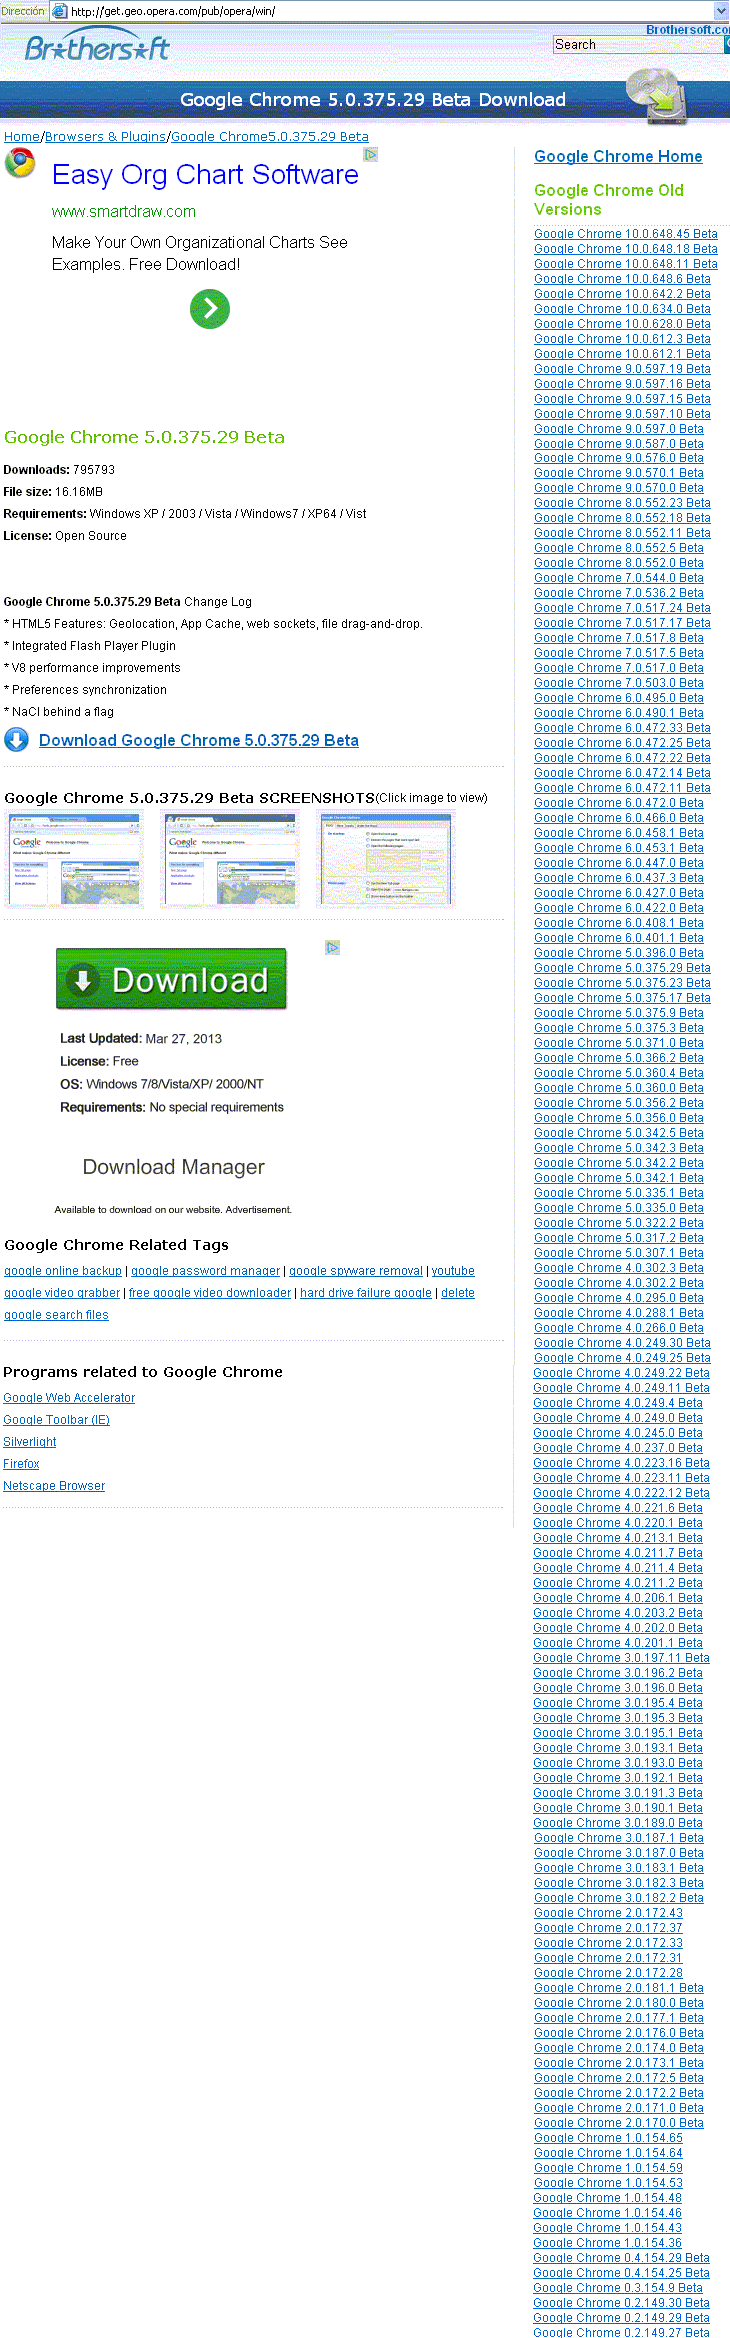Open Google Chrome 2.0.172.43

(x=608, y=1913)
